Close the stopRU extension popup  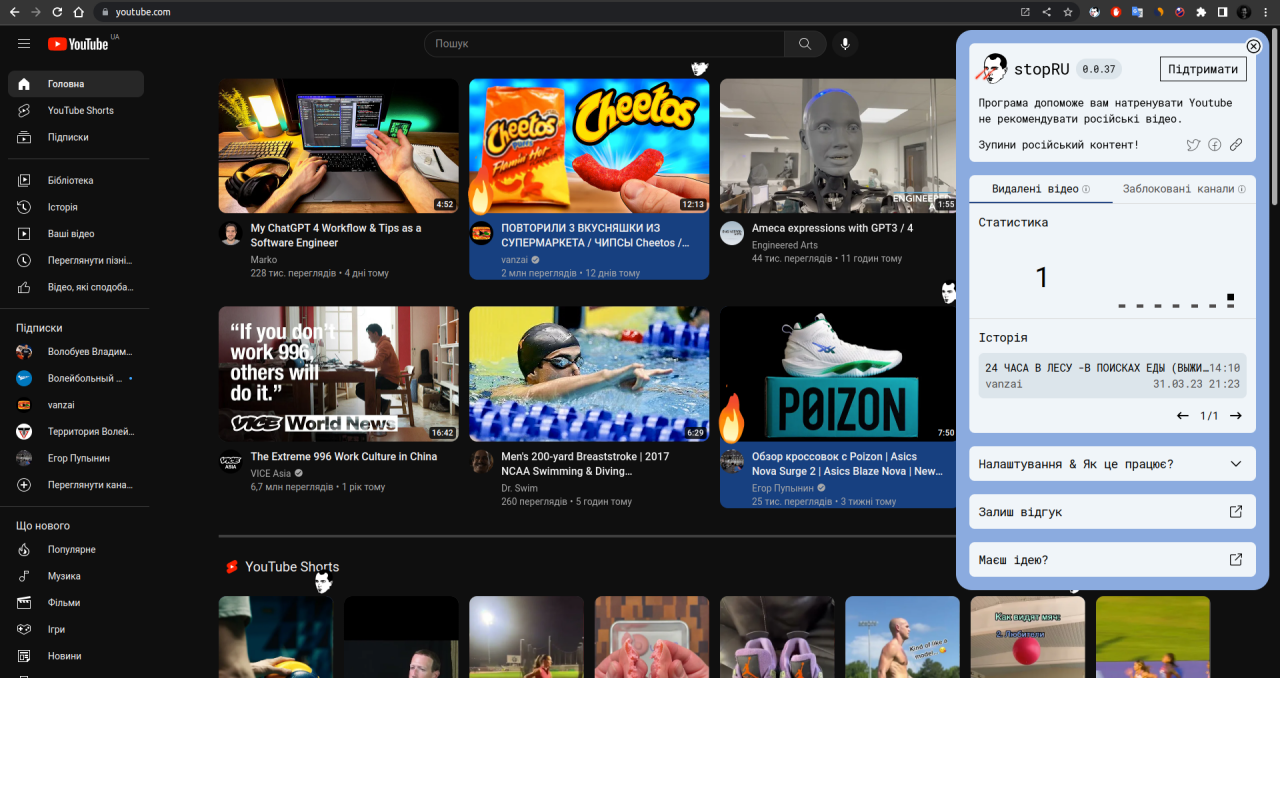coord(1253,47)
